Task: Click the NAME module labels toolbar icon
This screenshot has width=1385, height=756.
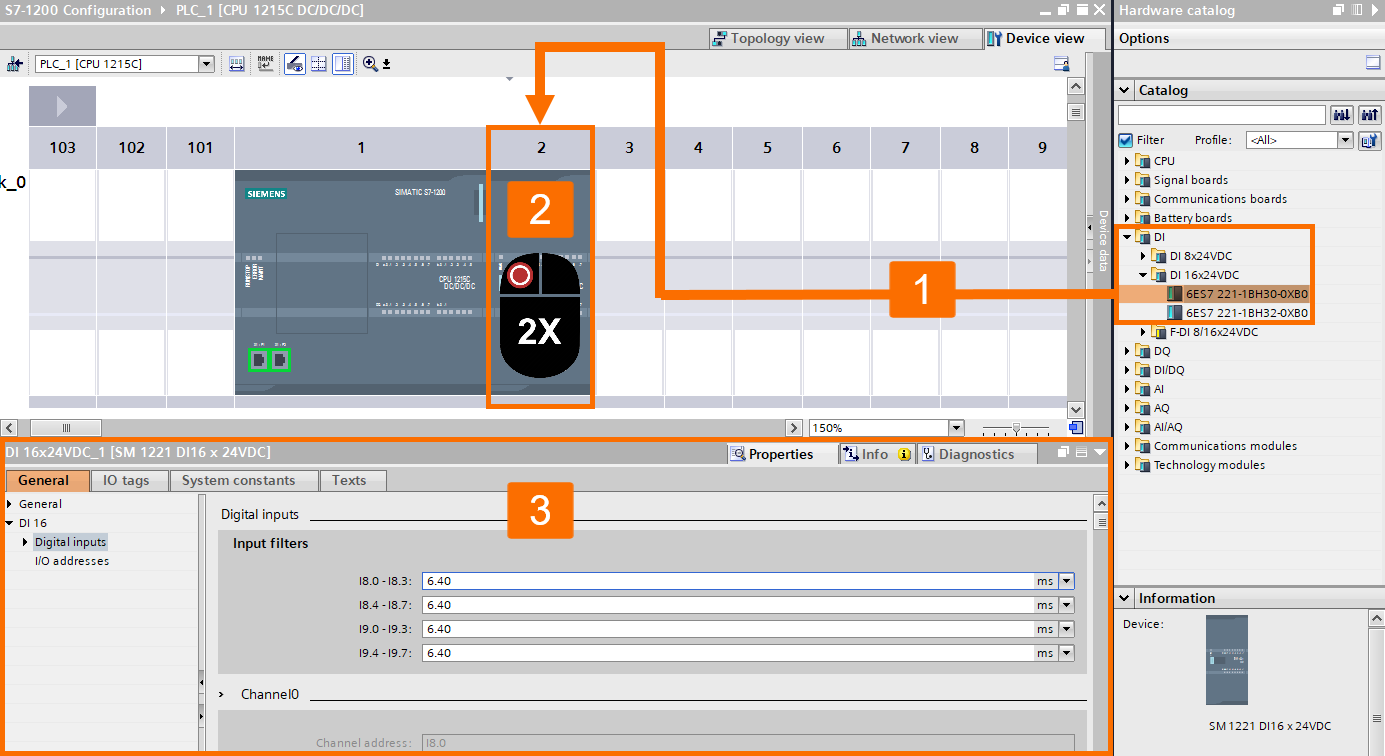Action: 265,64
